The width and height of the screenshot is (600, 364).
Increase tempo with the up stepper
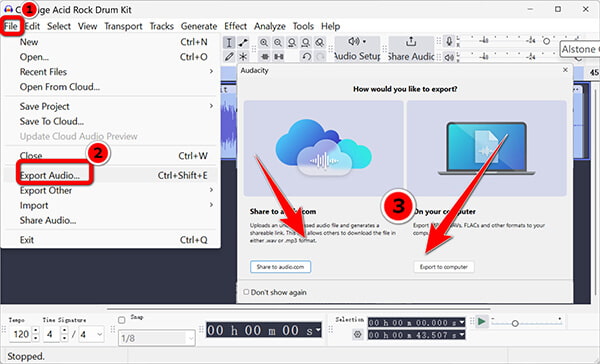click(x=36, y=331)
